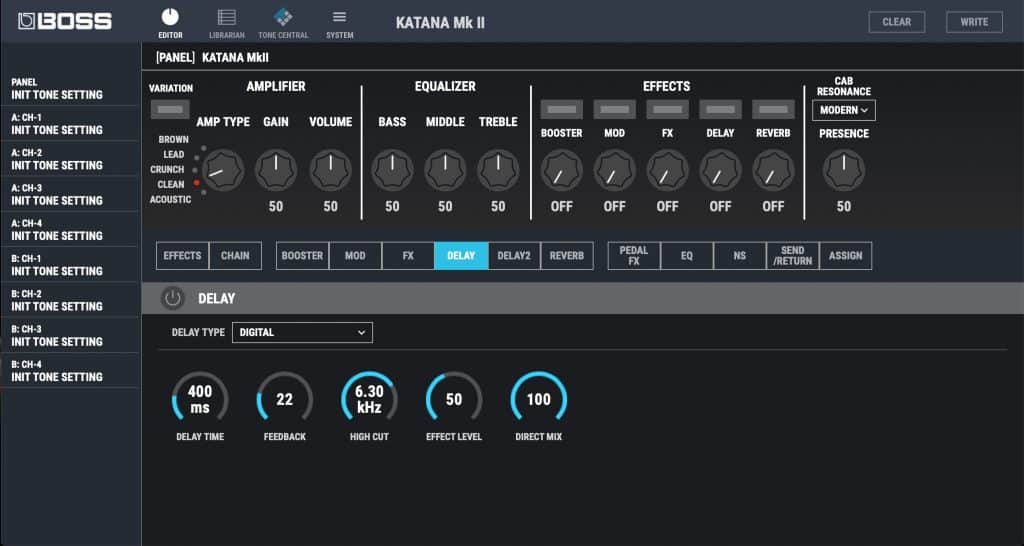Toggle the Mod effect switch
Image resolution: width=1024 pixels, height=546 pixels.
click(x=614, y=109)
